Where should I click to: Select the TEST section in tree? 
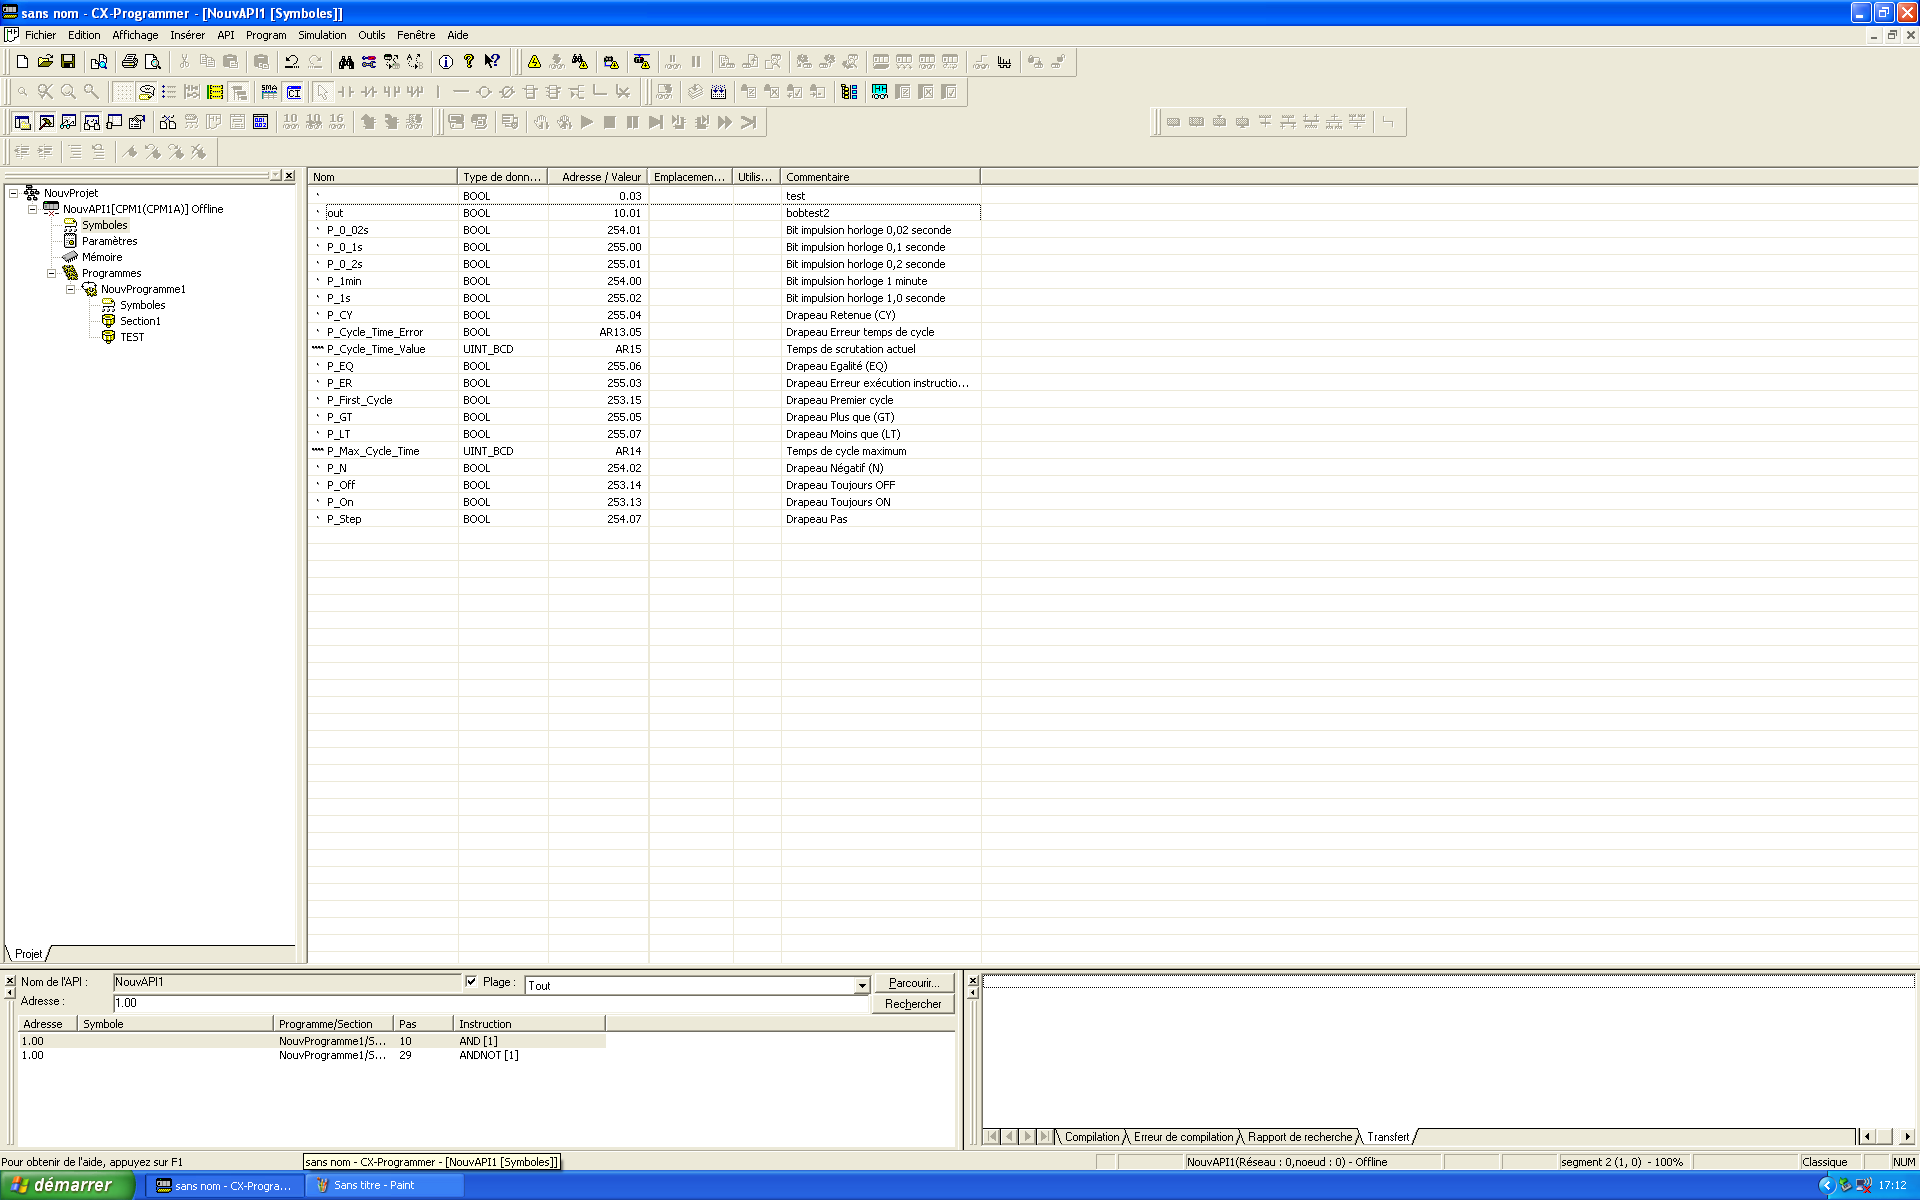tap(132, 337)
